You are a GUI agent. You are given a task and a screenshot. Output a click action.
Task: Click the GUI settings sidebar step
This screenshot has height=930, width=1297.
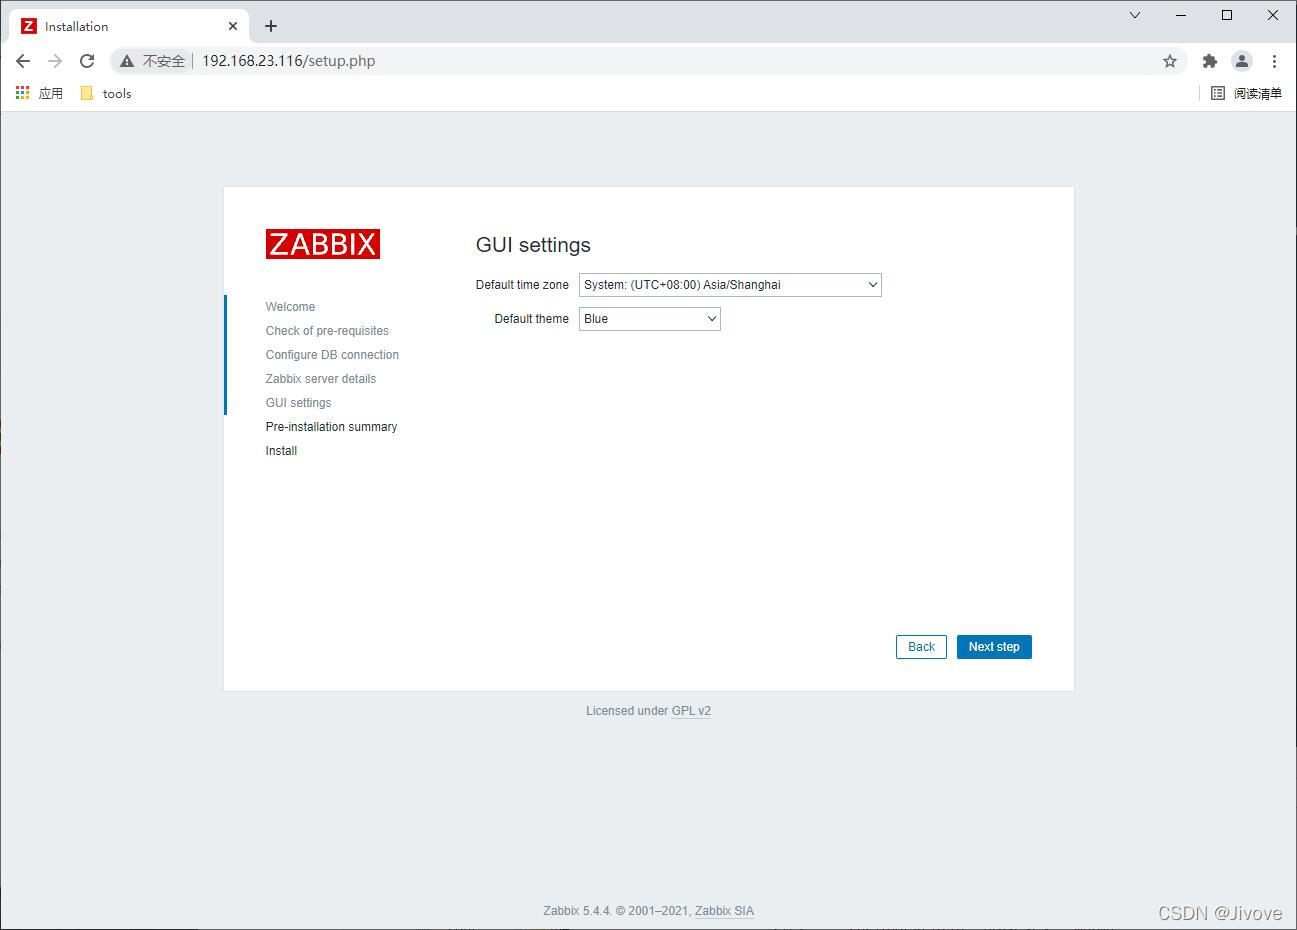298,403
